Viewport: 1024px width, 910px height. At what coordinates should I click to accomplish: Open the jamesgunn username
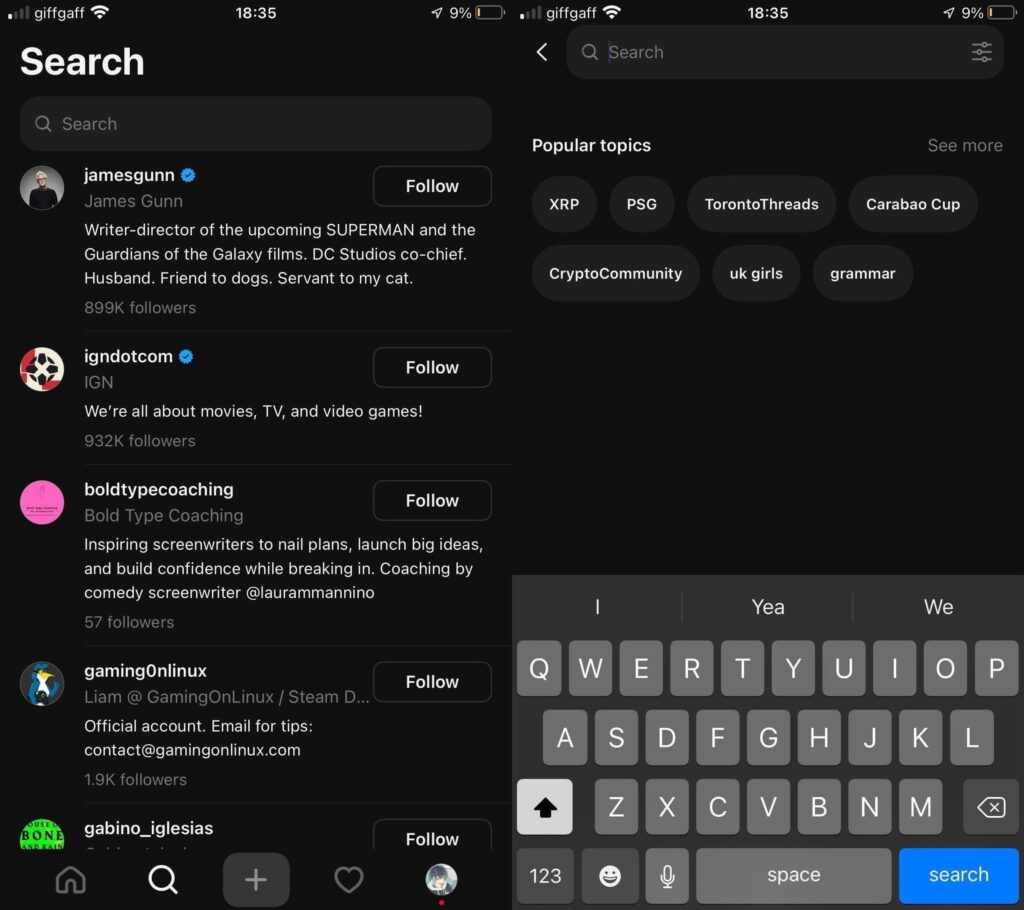[x=129, y=175]
